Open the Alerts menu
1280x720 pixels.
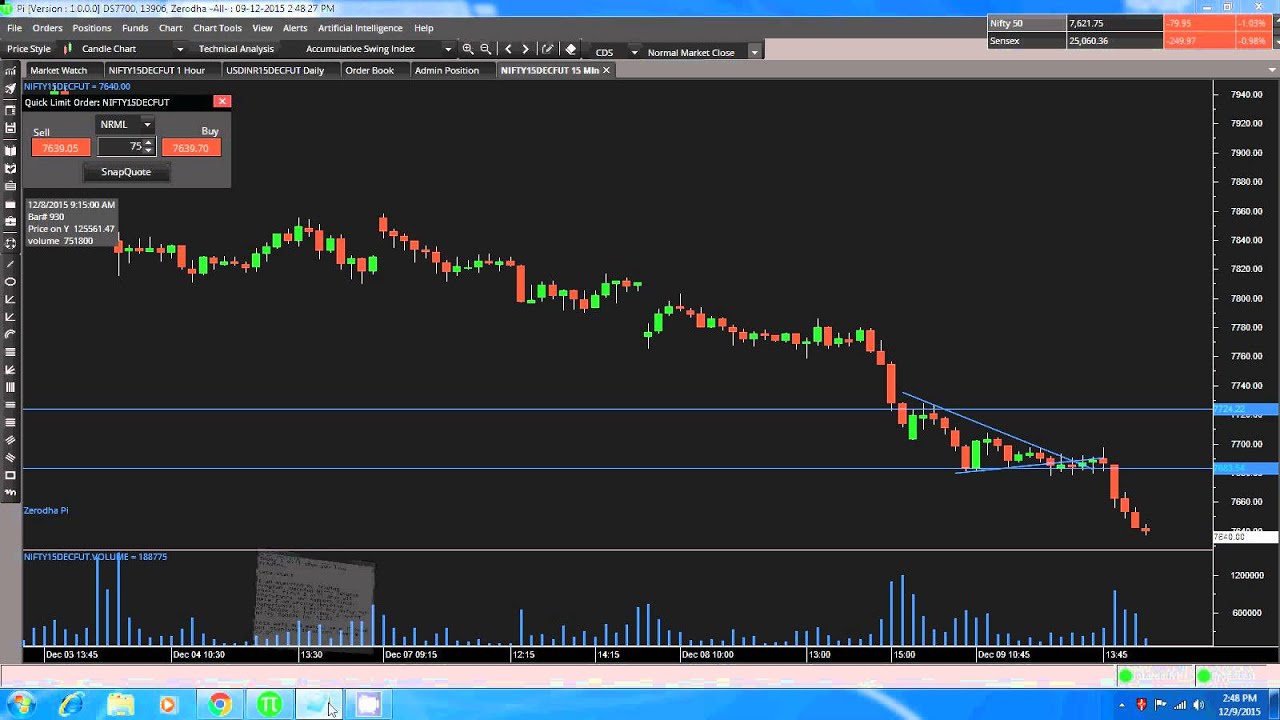[x=295, y=28]
